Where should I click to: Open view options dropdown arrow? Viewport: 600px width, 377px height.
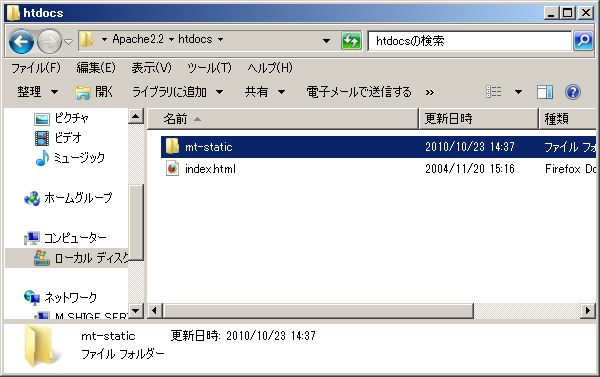pyautogui.click(x=518, y=92)
